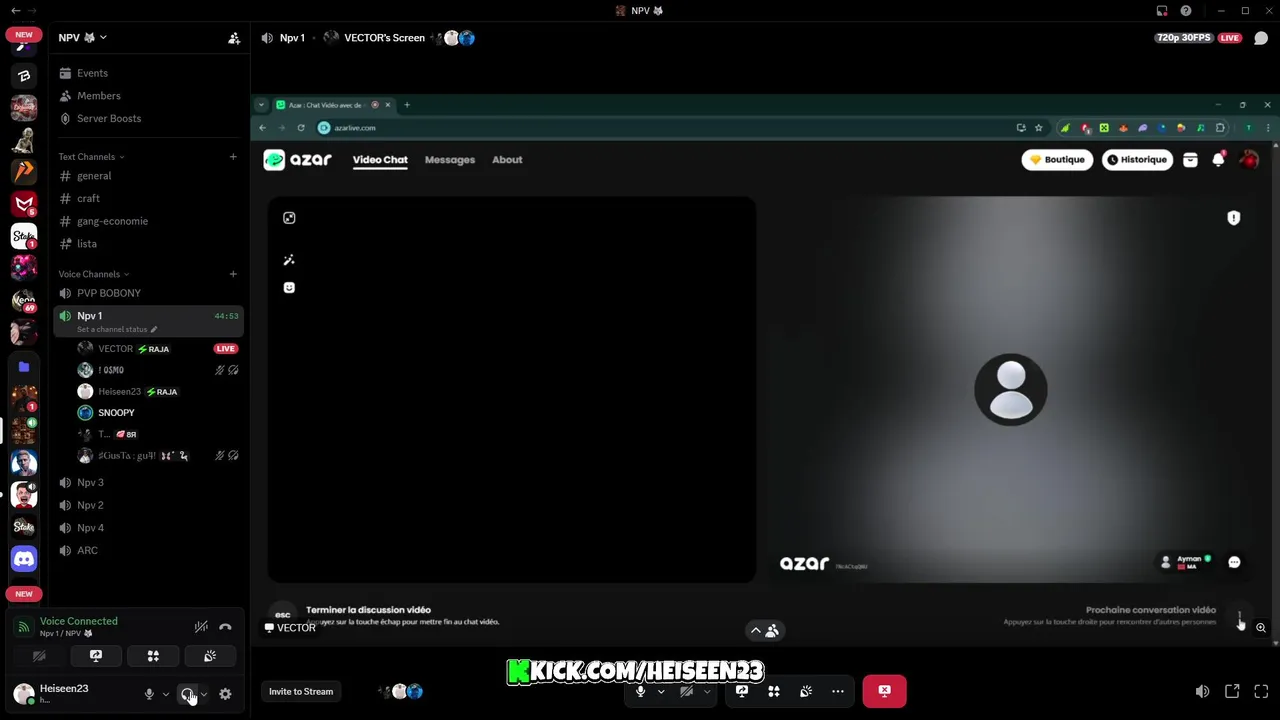This screenshot has width=1280, height=720.
Task: Open chat bubble icon at top right
Action: click(1261, 38)
